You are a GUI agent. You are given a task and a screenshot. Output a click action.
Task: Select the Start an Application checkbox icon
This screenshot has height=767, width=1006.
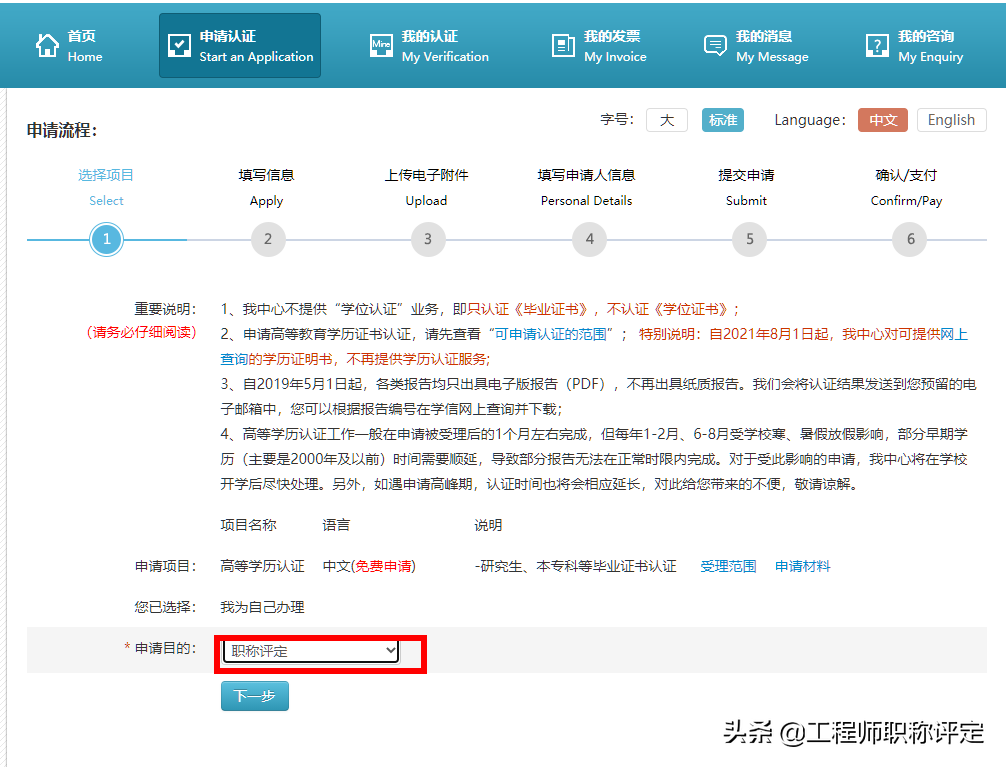click(179, 44)
